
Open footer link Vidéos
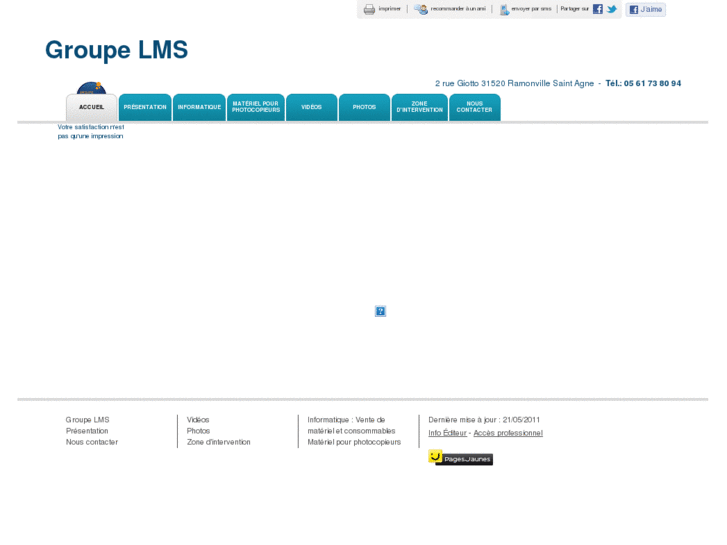click(x=198, y=420)
